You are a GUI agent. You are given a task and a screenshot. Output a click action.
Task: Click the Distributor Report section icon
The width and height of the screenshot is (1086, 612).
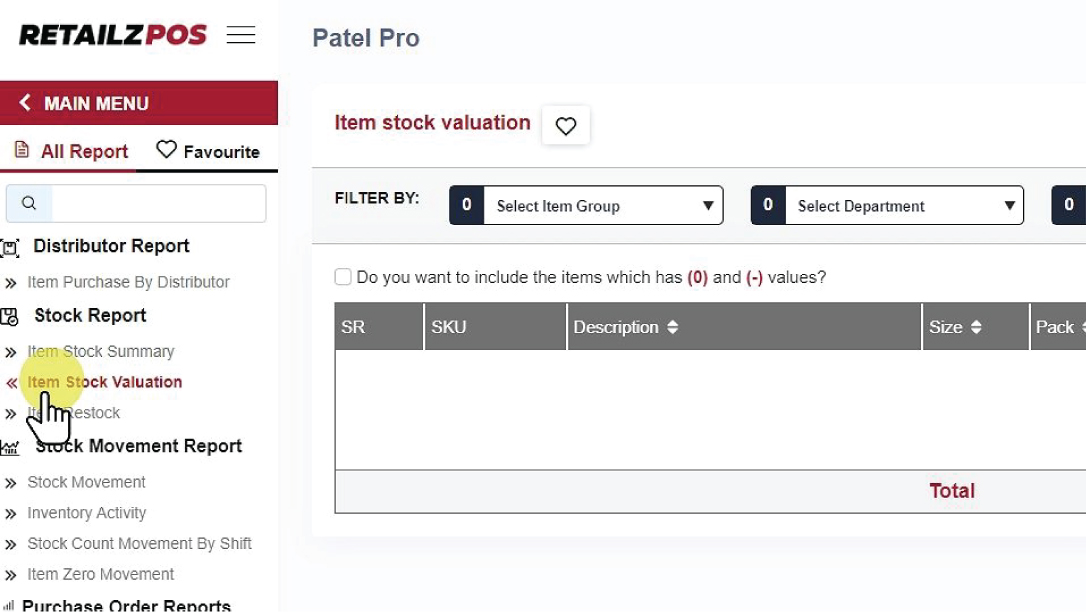coord(10,247)
